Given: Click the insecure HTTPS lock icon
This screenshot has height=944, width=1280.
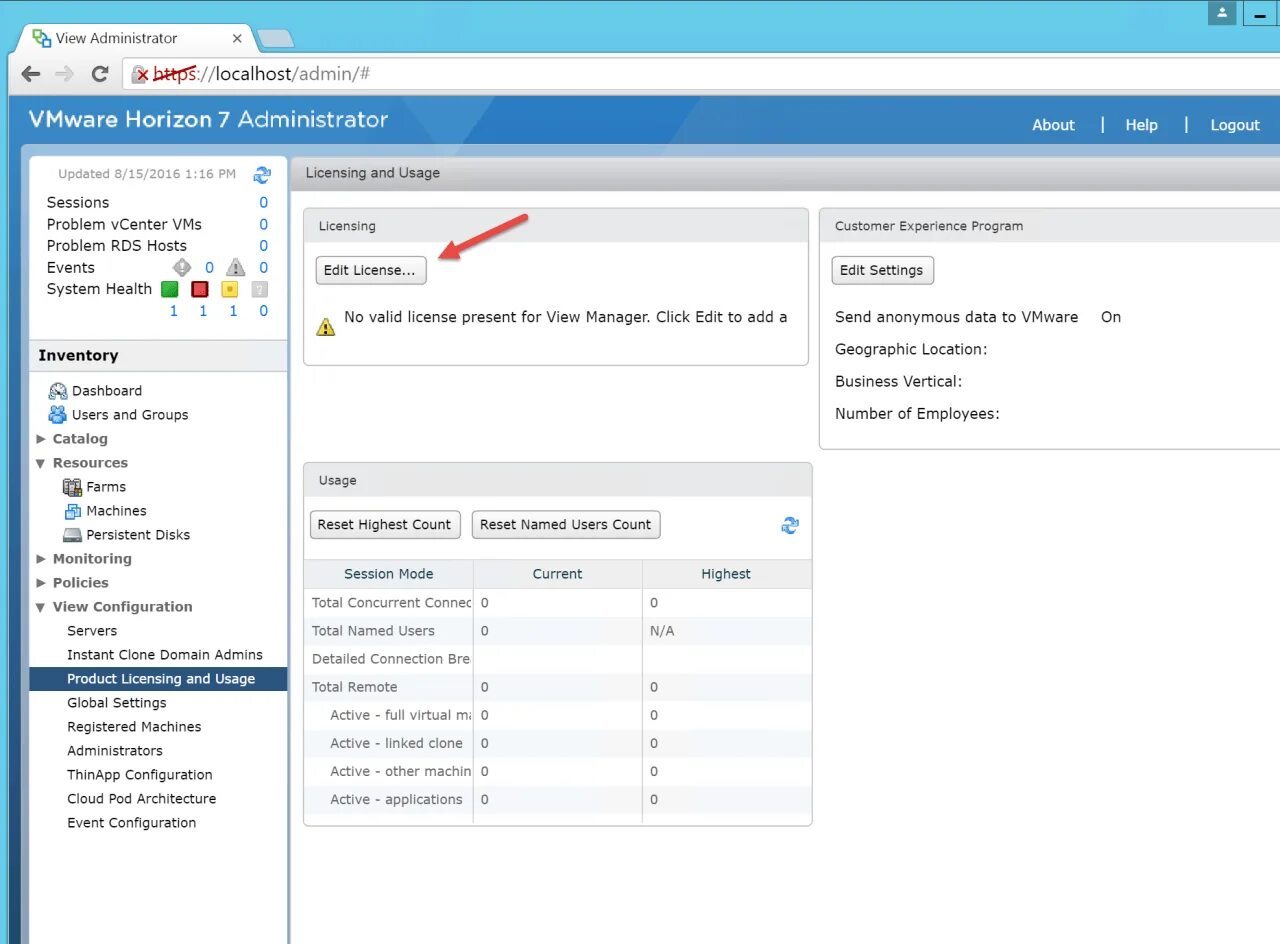Looking at the screenshot, I should (140, 74).
